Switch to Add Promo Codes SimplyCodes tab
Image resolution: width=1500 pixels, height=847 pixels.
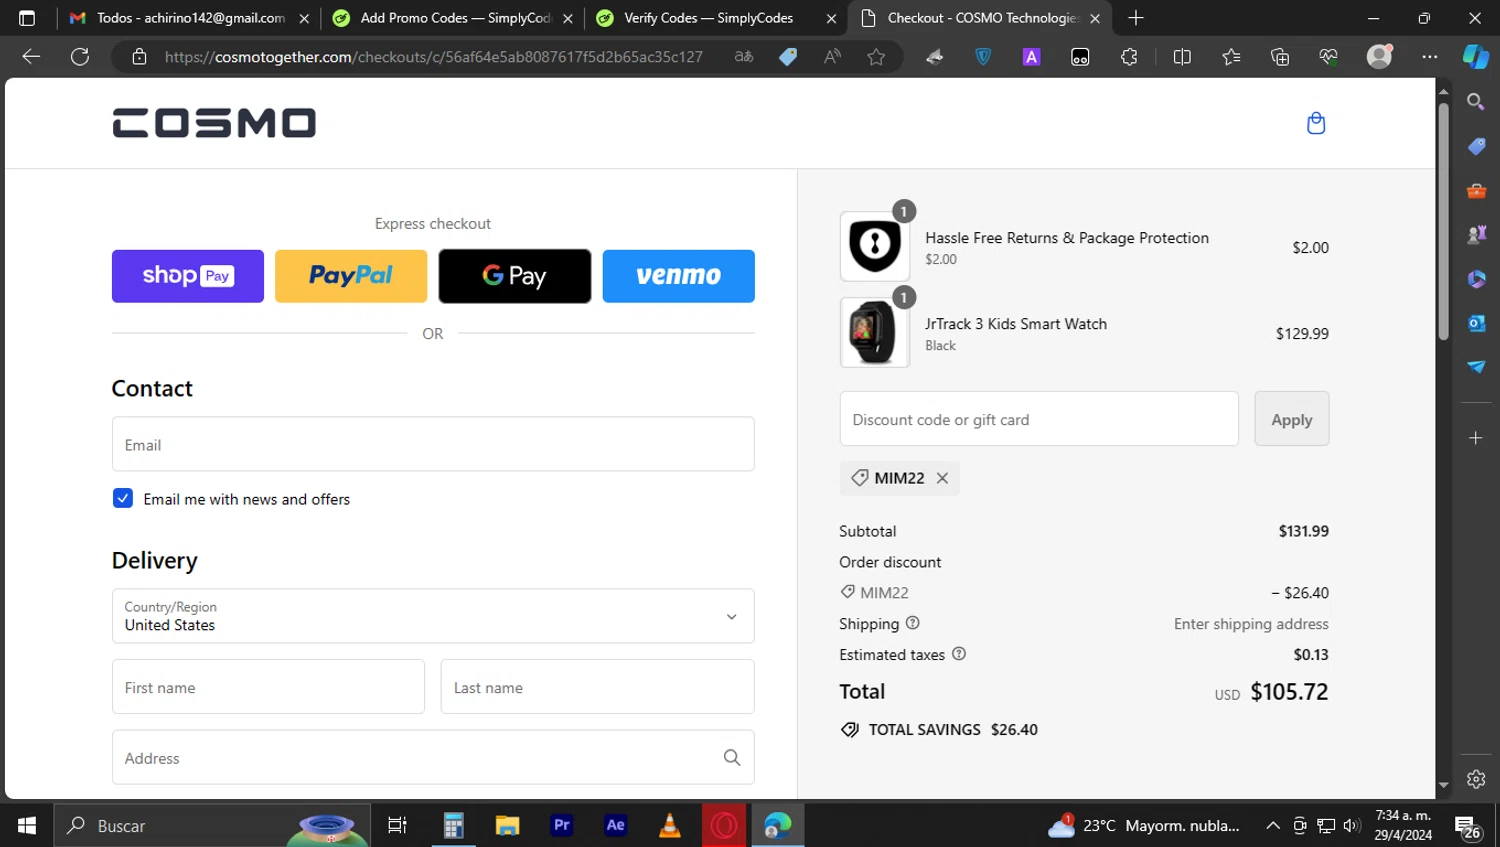pos(454,18)
